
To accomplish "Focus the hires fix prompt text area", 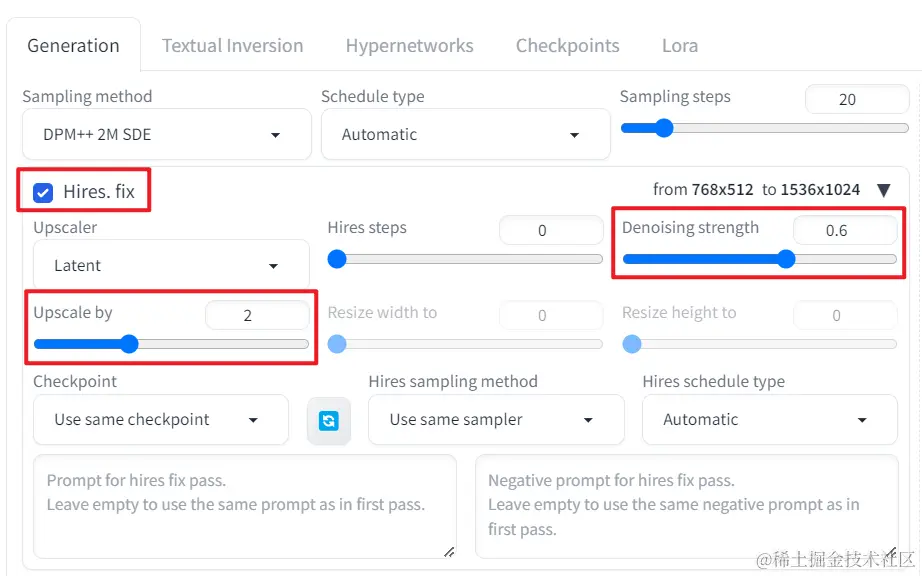I will click(x=245, y=506).
